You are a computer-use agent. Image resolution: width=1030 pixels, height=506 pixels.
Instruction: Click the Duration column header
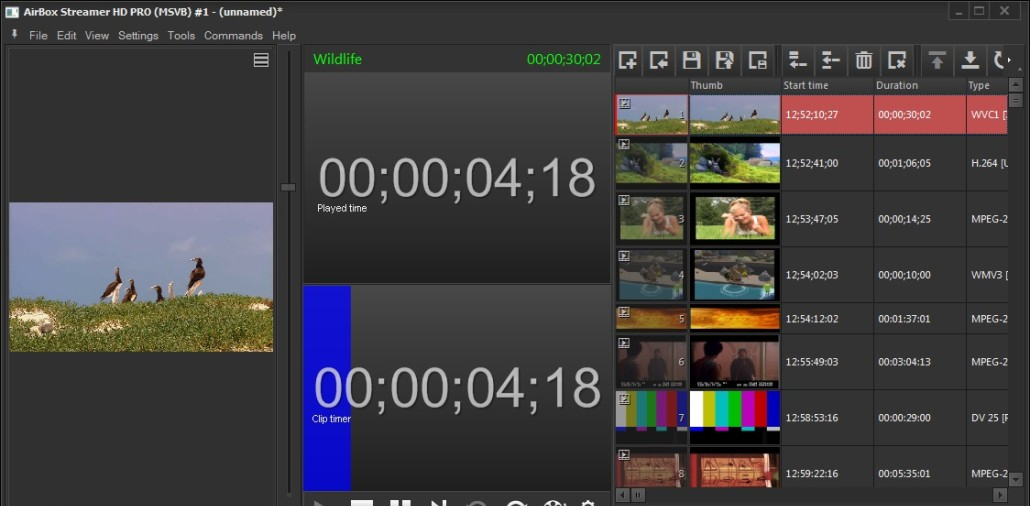coord(920,85)
